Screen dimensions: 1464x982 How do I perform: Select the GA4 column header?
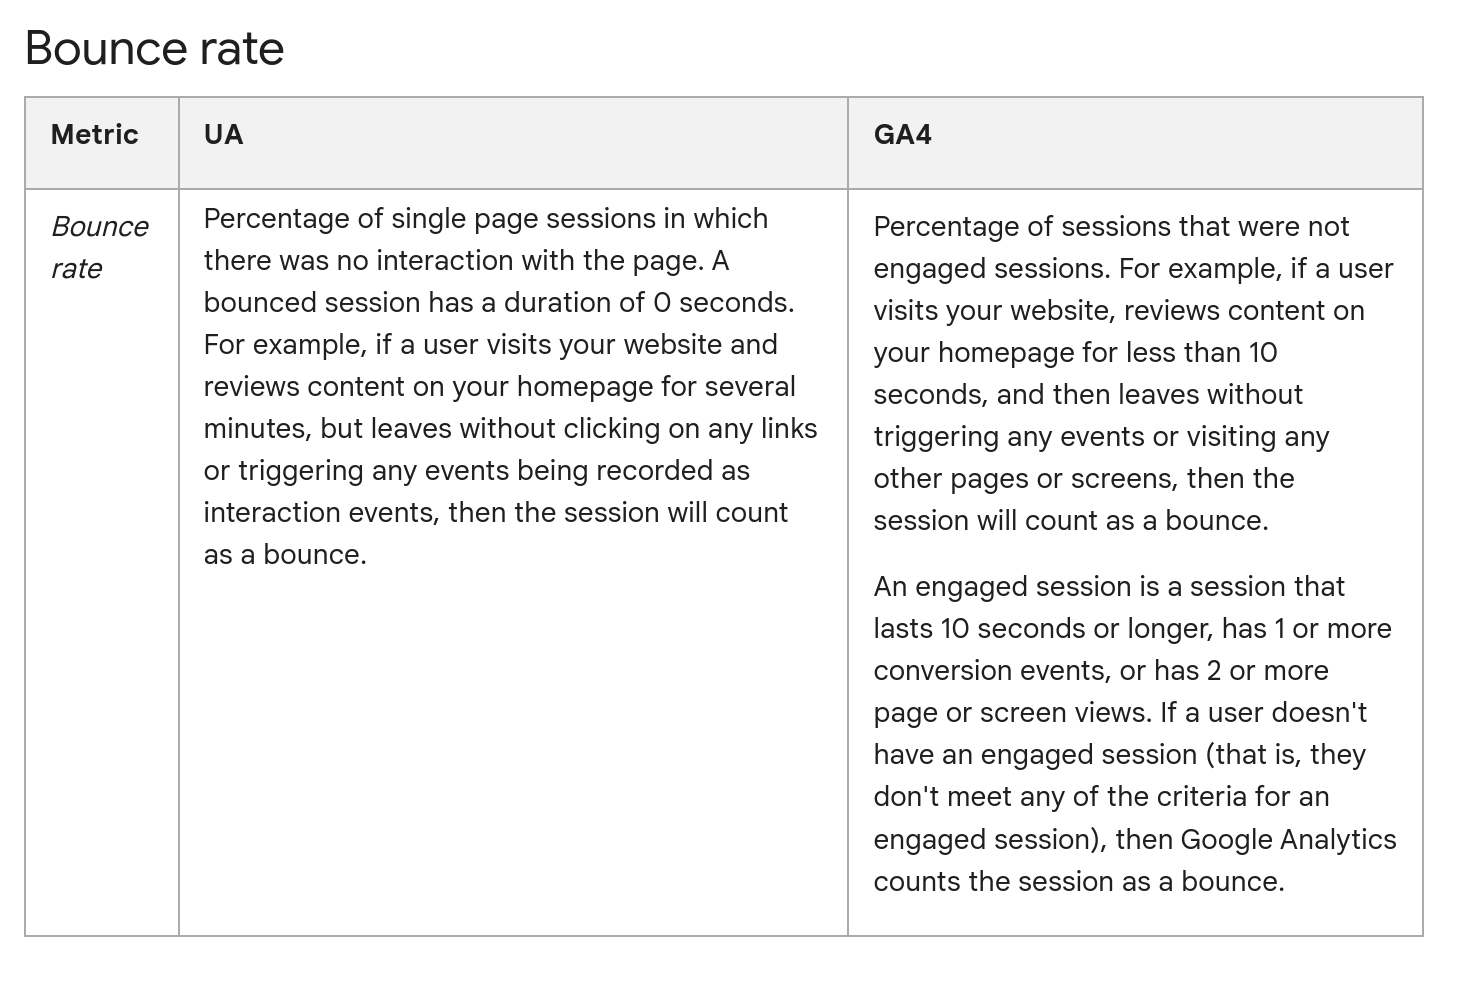[902, 134]
